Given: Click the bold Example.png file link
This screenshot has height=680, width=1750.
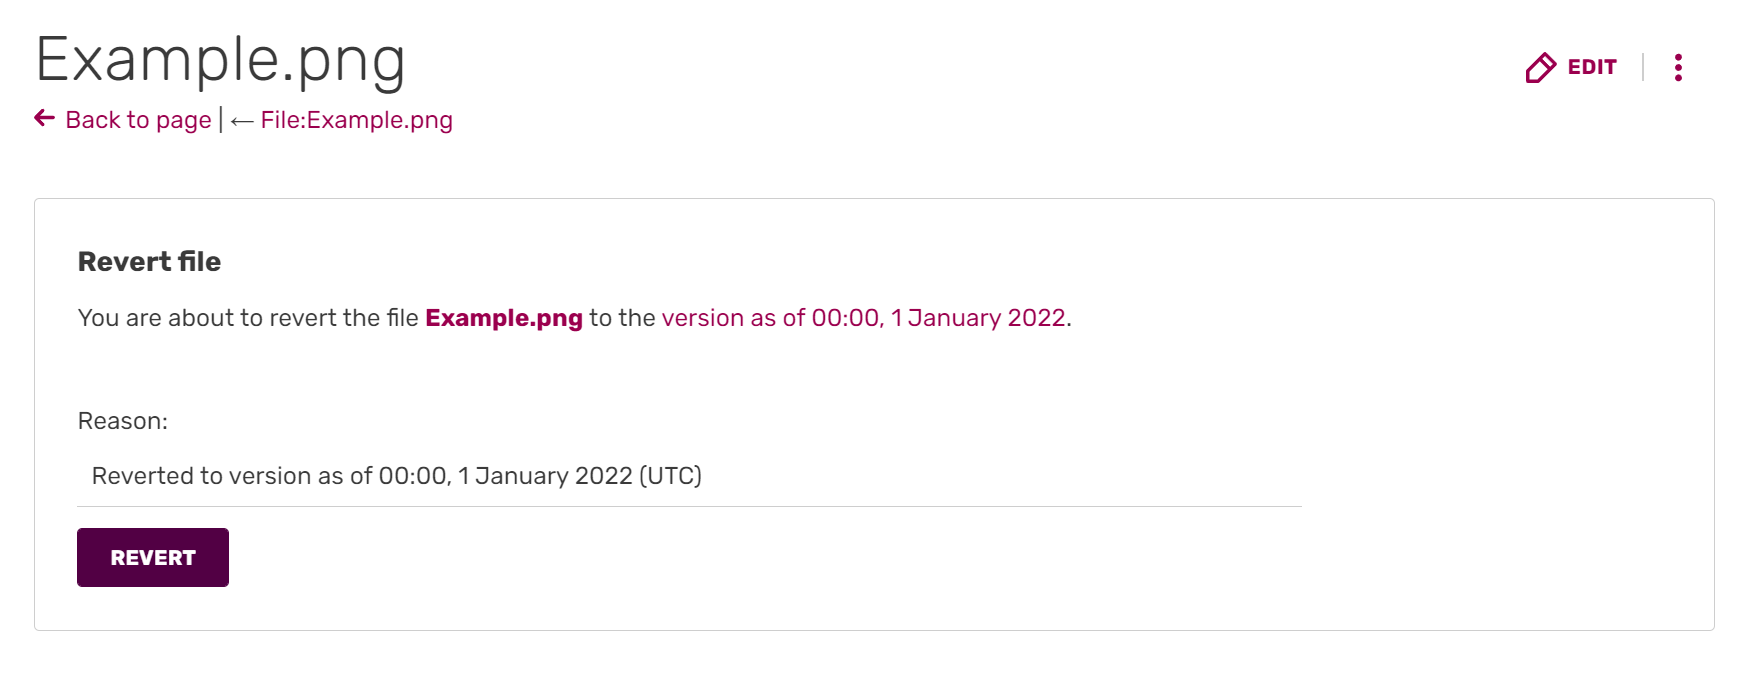Looking at the screenshot, I should point(504,318).
